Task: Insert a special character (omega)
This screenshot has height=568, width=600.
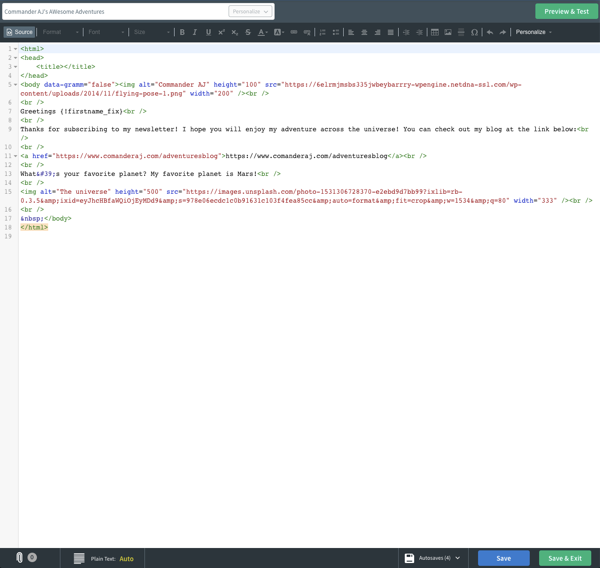Action: pos(474,32)
